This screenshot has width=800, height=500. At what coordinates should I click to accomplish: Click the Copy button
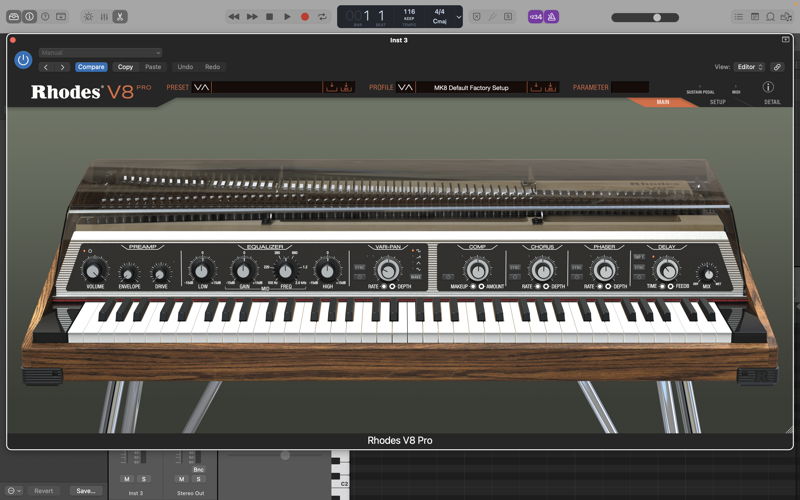(125, 67)
